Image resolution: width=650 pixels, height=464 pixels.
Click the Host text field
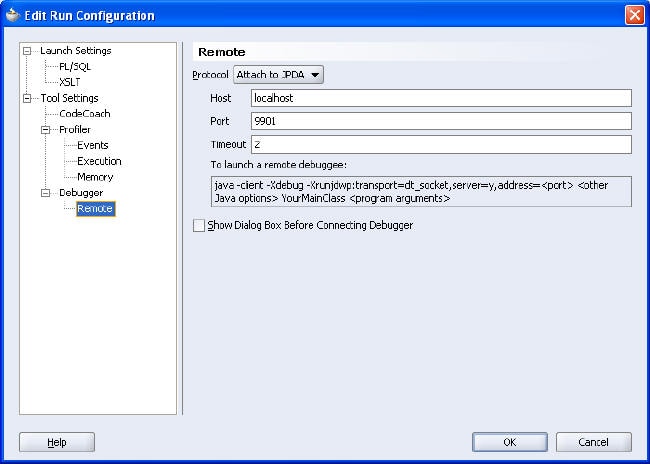point(441,98)
